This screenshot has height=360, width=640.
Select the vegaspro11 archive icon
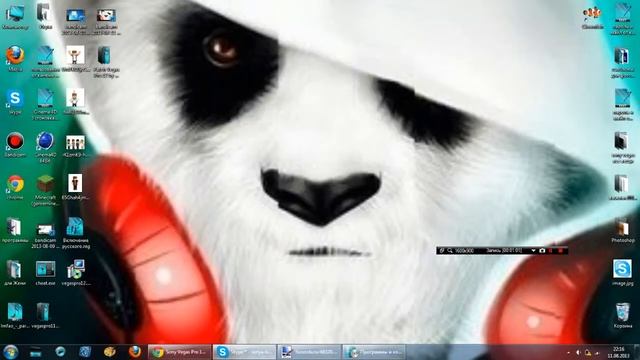(x=44, y=316)
